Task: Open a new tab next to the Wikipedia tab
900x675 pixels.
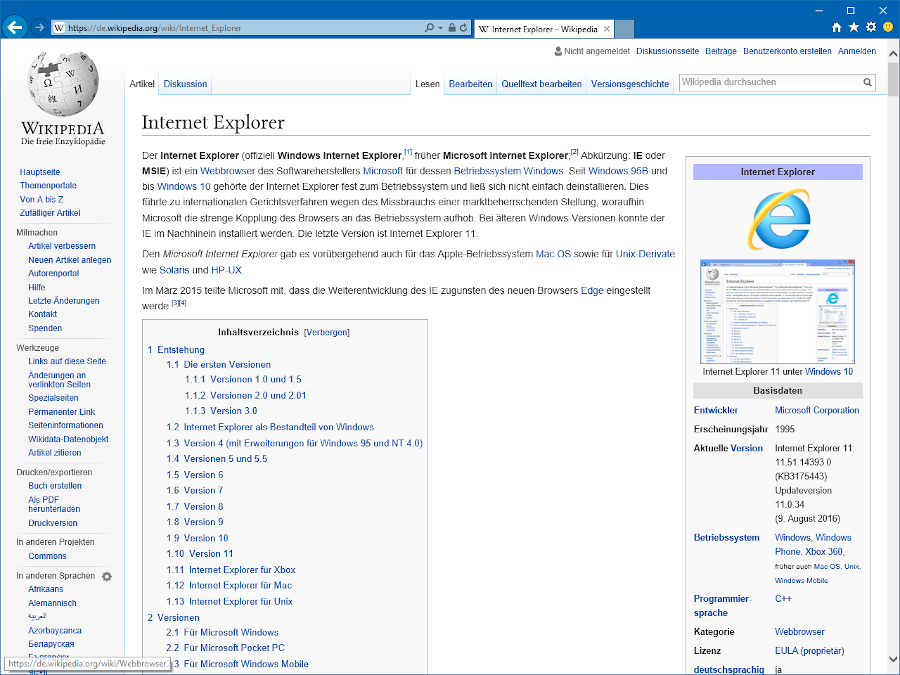Action: coord(624,29)
